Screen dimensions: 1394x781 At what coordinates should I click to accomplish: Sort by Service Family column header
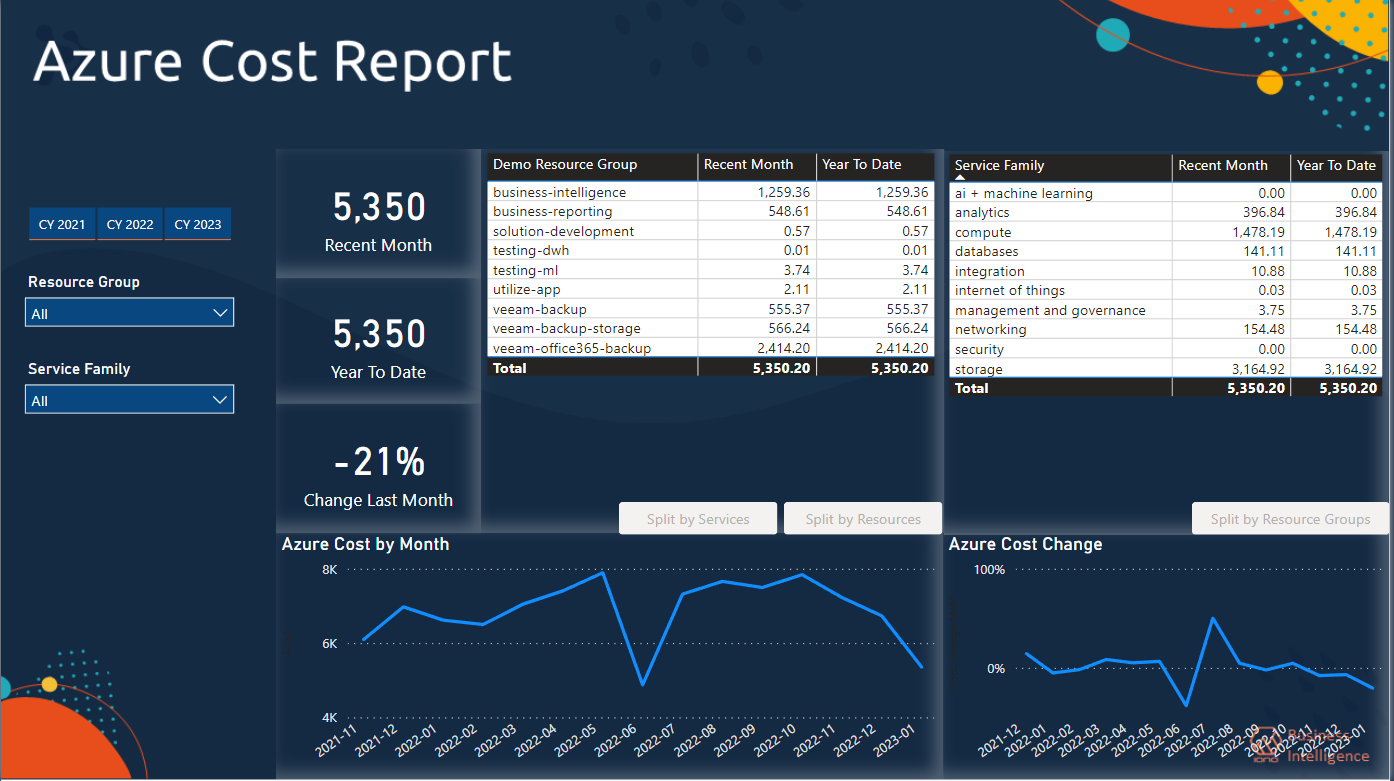1060,166
